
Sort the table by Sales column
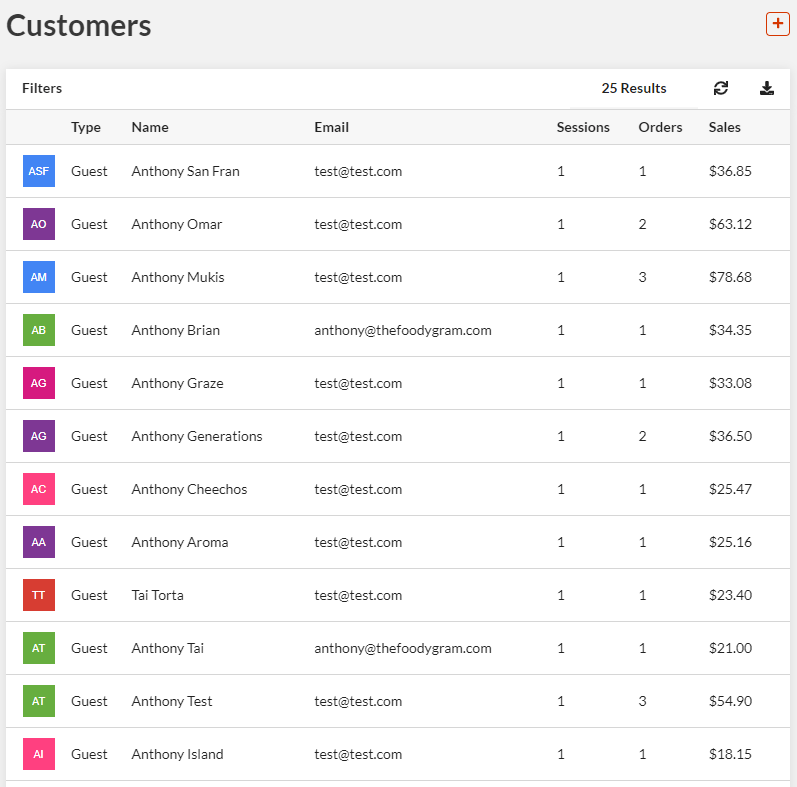[x=724, y=127]
